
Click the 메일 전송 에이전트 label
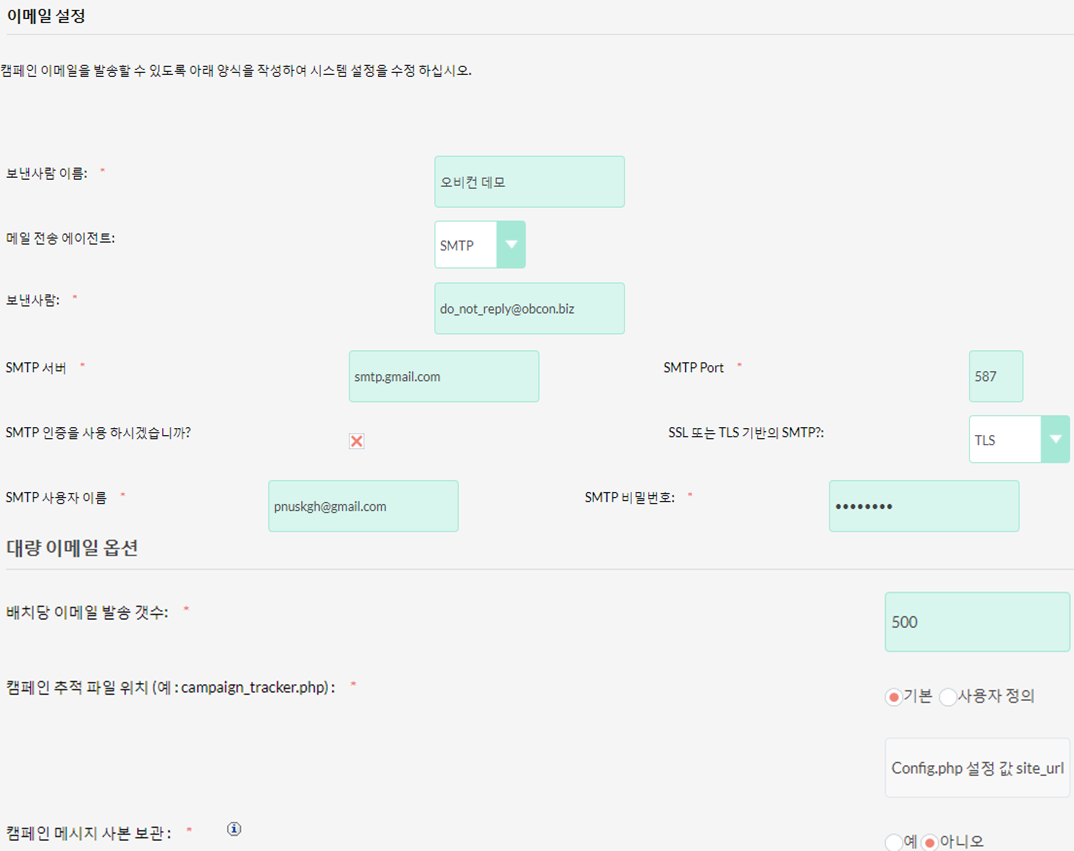(x=60, y=238)
